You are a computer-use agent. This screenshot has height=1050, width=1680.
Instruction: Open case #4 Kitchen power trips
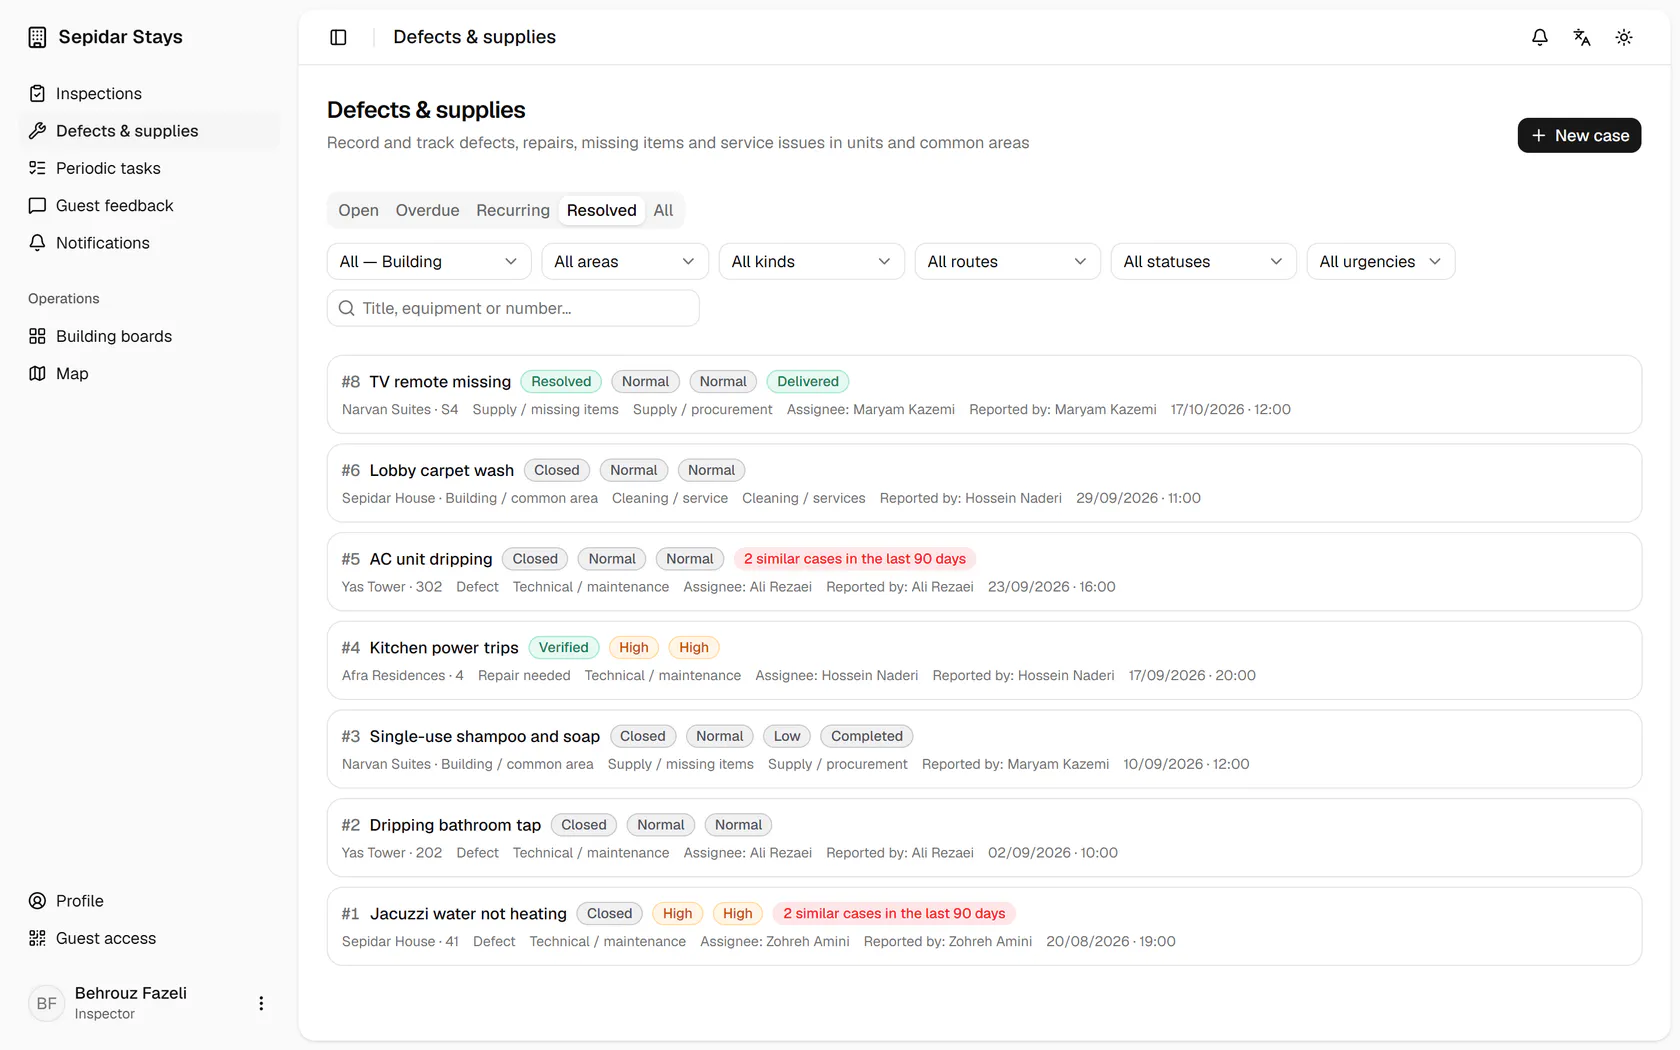(x=984, y=660)
